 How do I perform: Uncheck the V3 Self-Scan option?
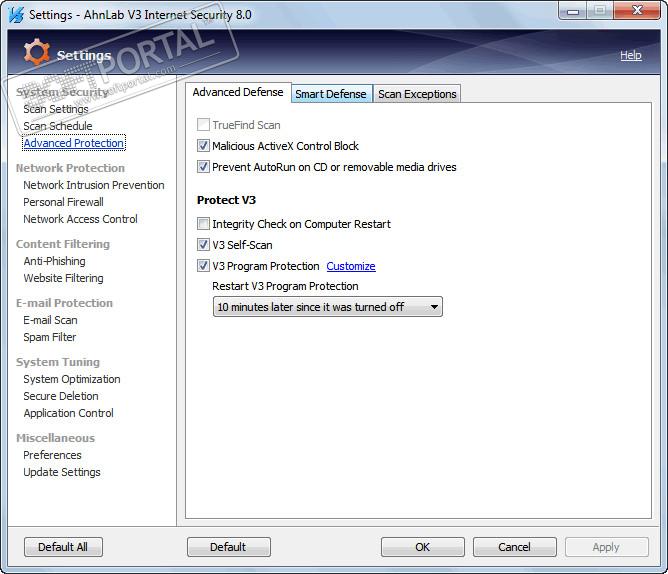click(203, 245)
